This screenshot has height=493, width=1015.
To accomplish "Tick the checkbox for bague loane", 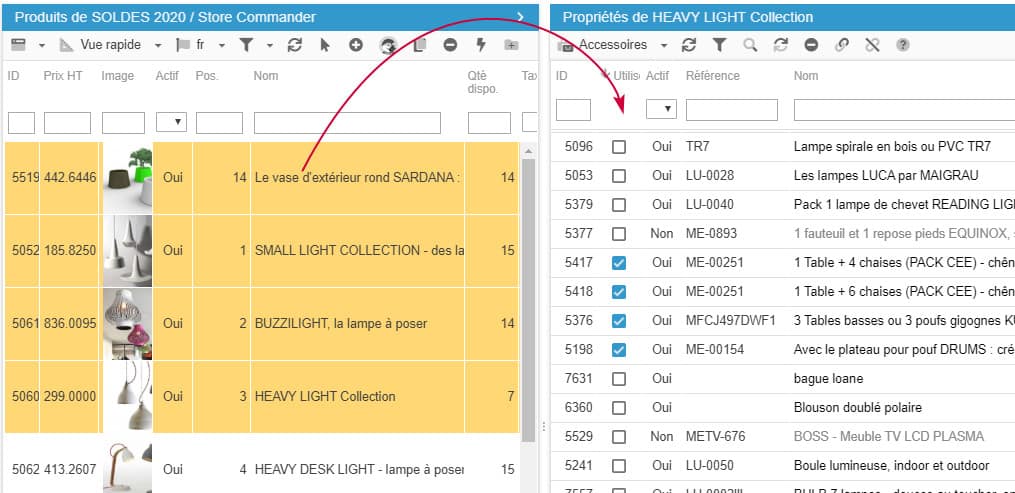I will click(x=619, y=379).
